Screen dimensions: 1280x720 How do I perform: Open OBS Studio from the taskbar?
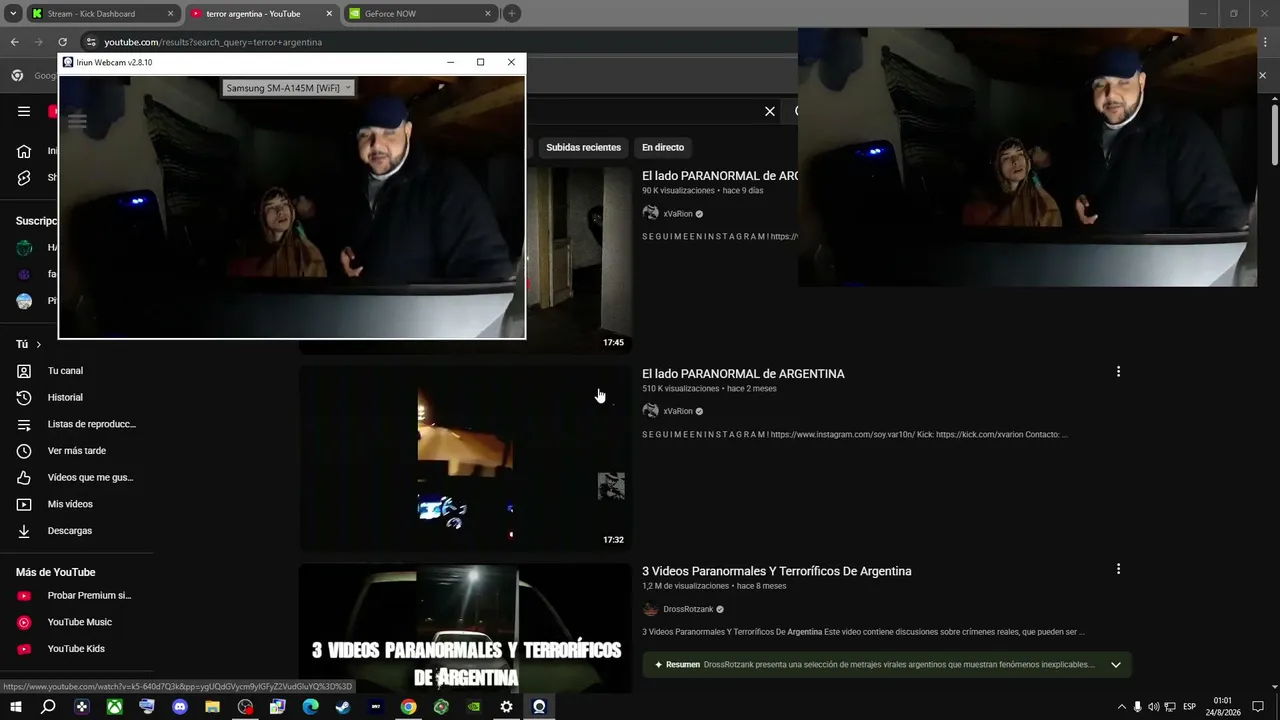(245, 707)
